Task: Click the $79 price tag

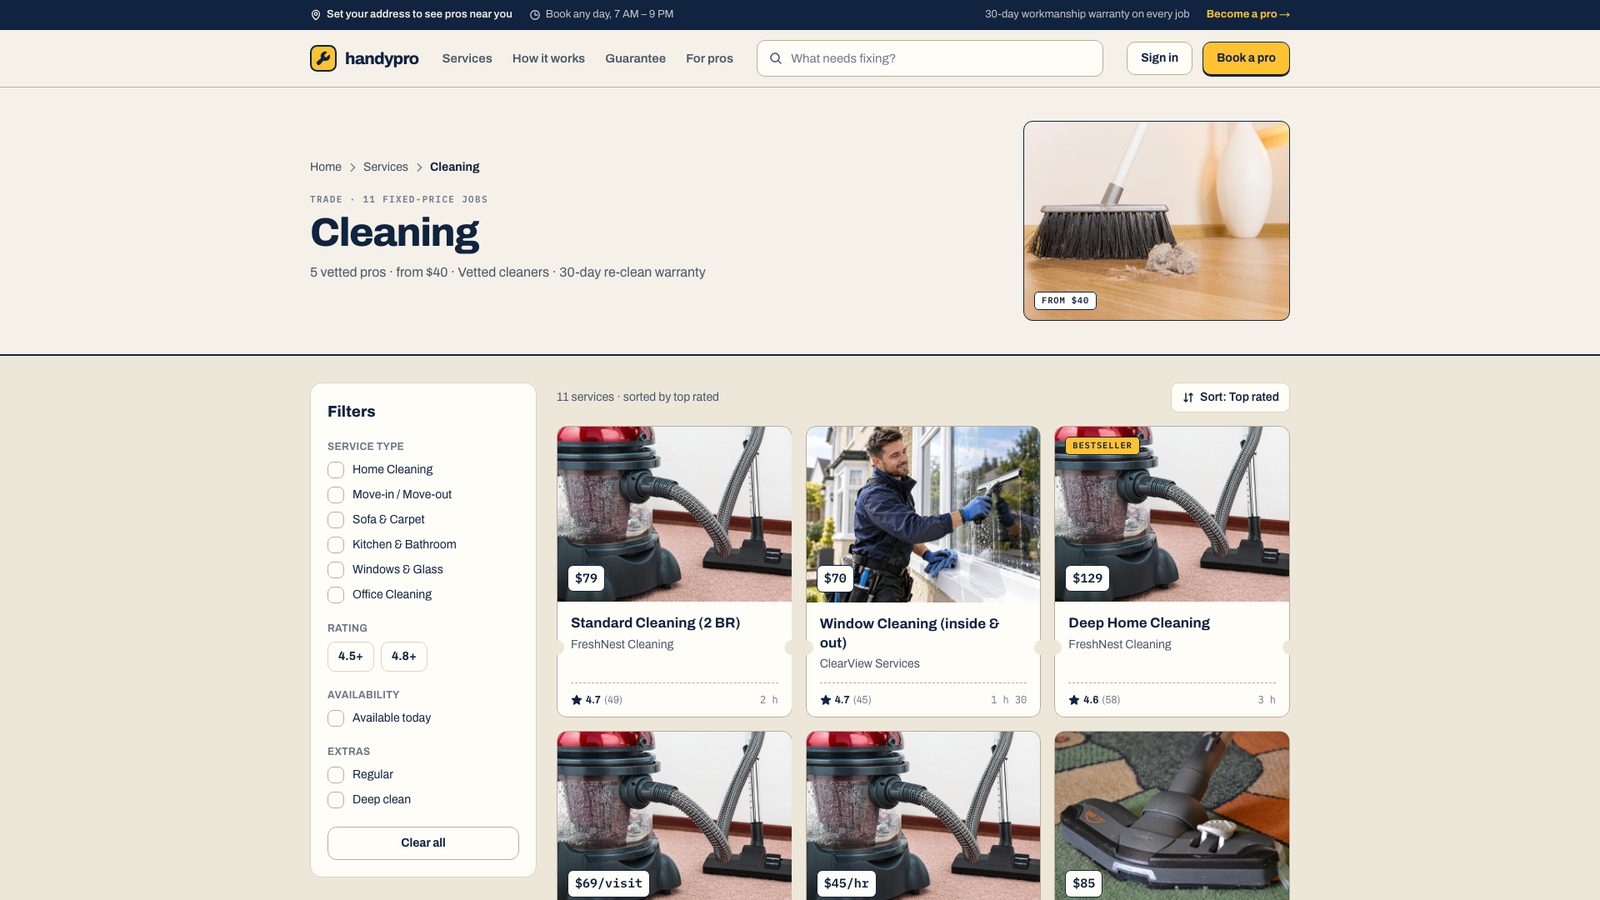Action: pyautogui.click(x=586, y=578)
